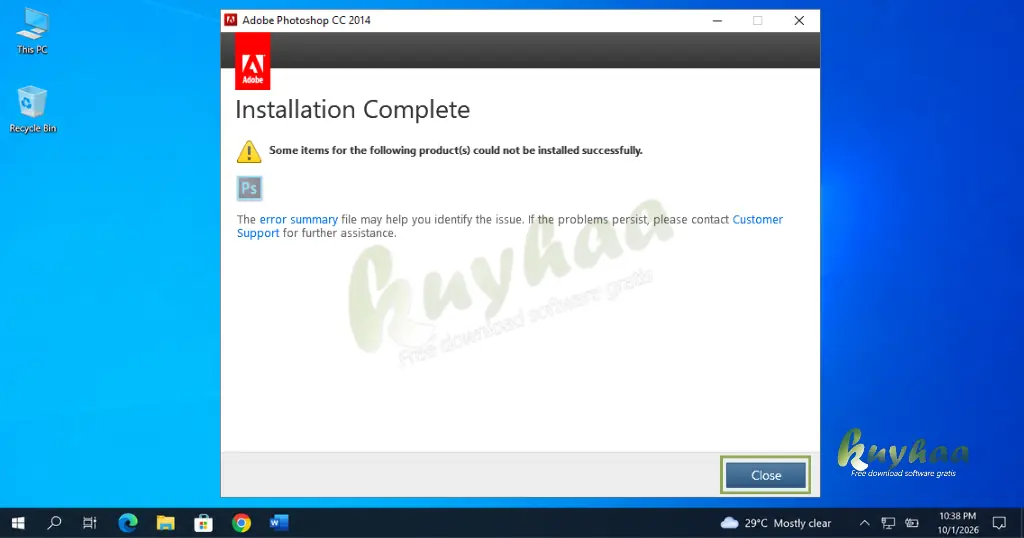Open Task View on the taskbar

click(89, 523)
